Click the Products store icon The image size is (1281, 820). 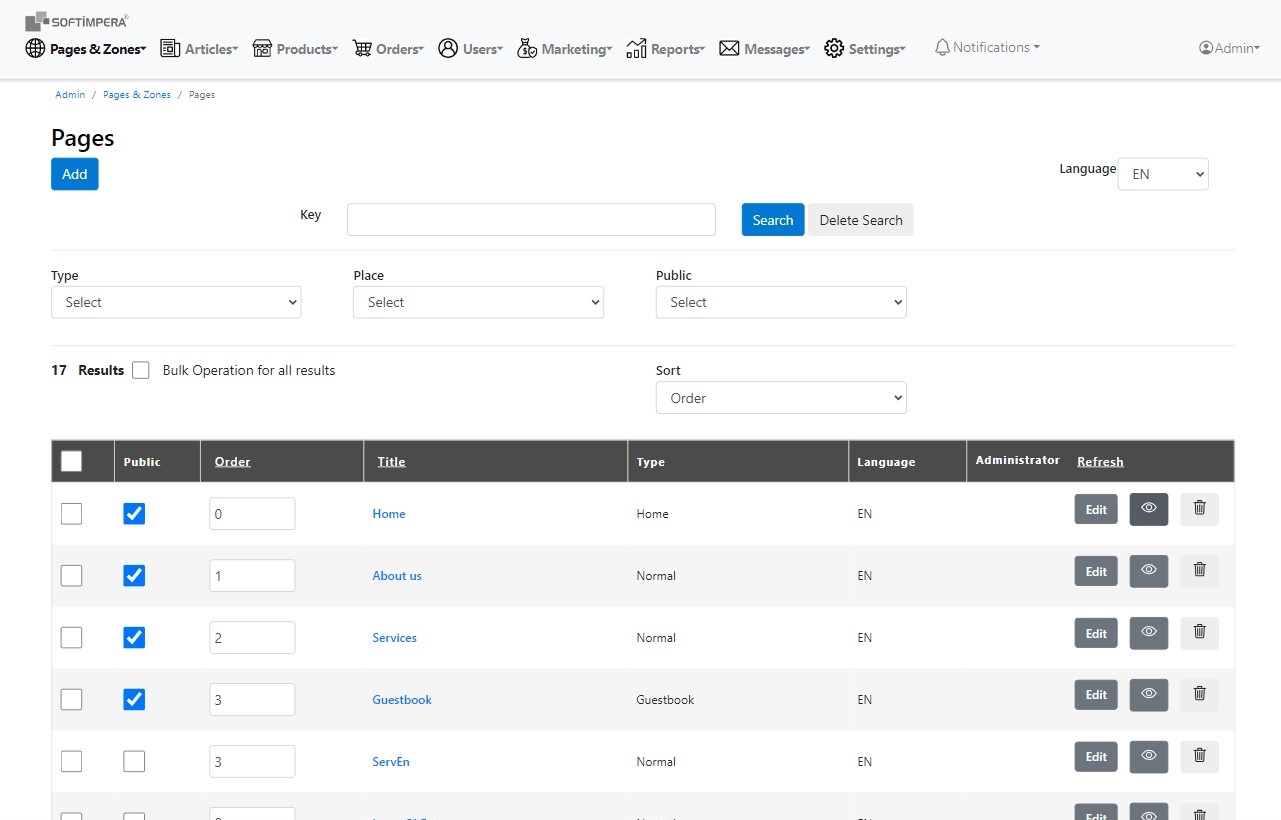pos(262,48)
